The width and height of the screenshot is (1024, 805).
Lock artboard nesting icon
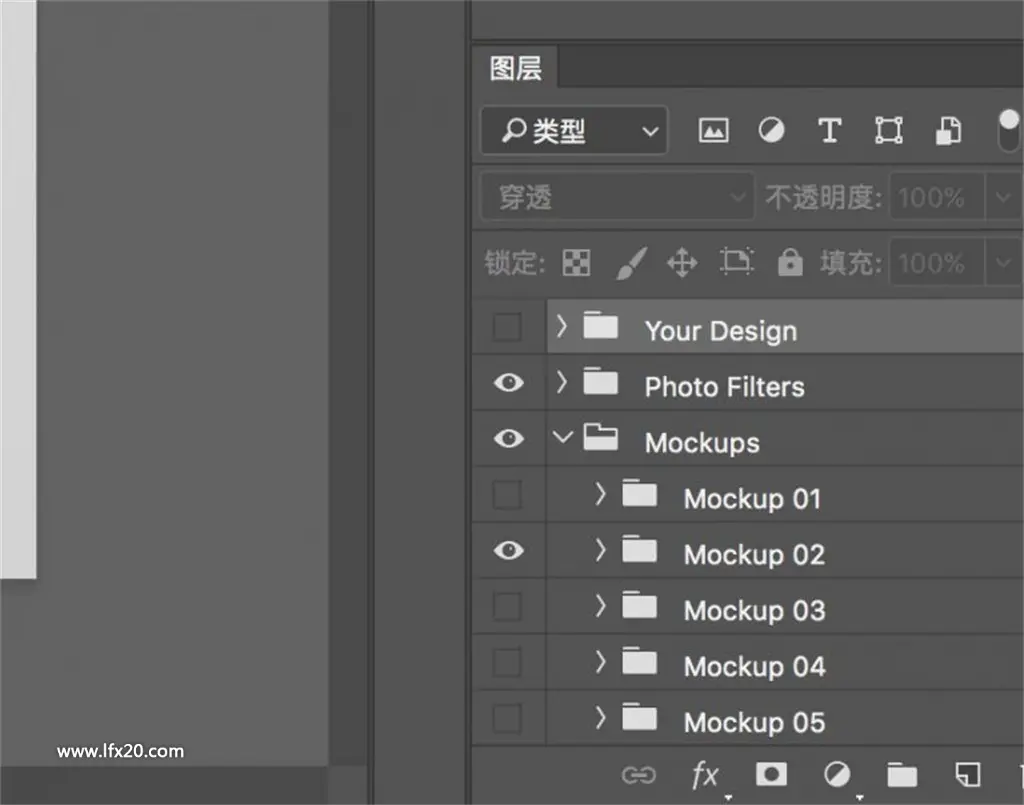pos(736,262)
